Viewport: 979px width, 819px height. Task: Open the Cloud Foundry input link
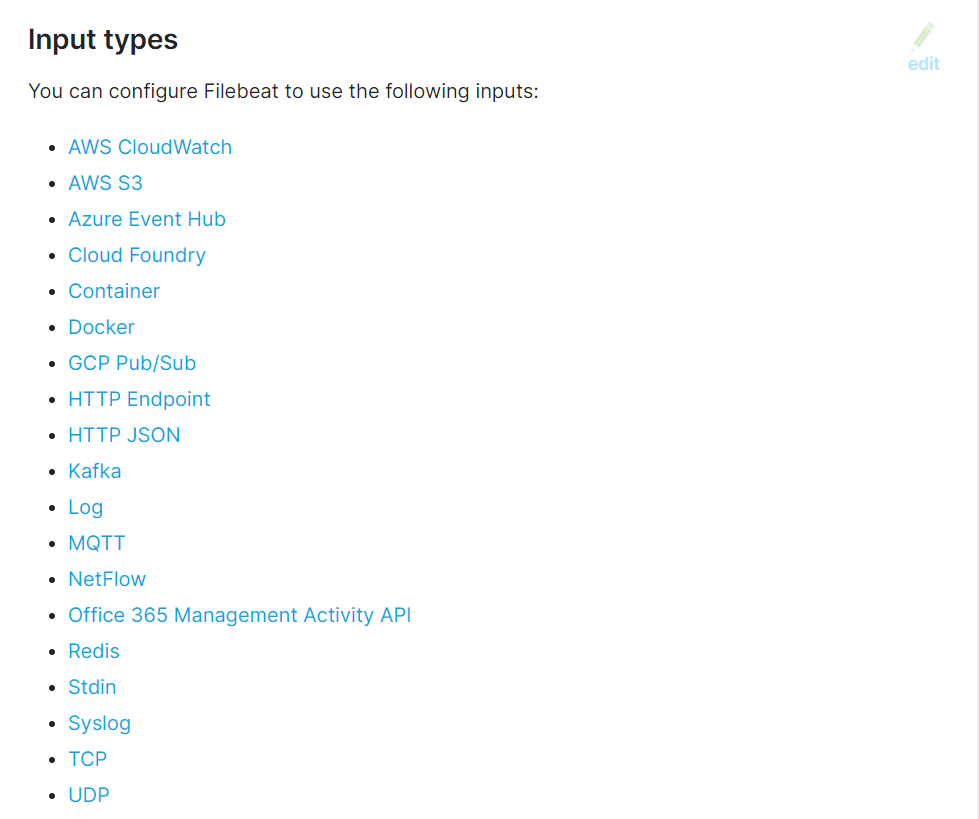[x=137, y=255]
